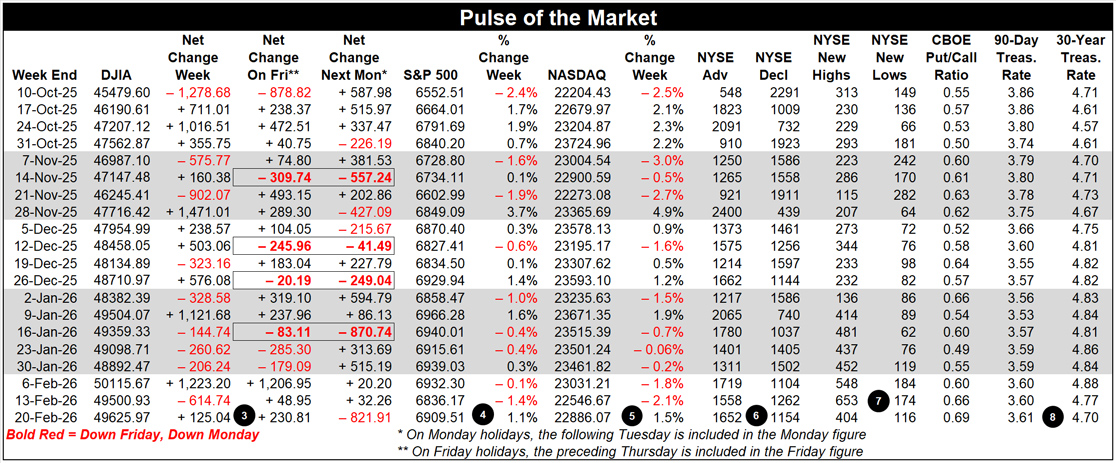Select the circled number 5 marker

point(631,415)
